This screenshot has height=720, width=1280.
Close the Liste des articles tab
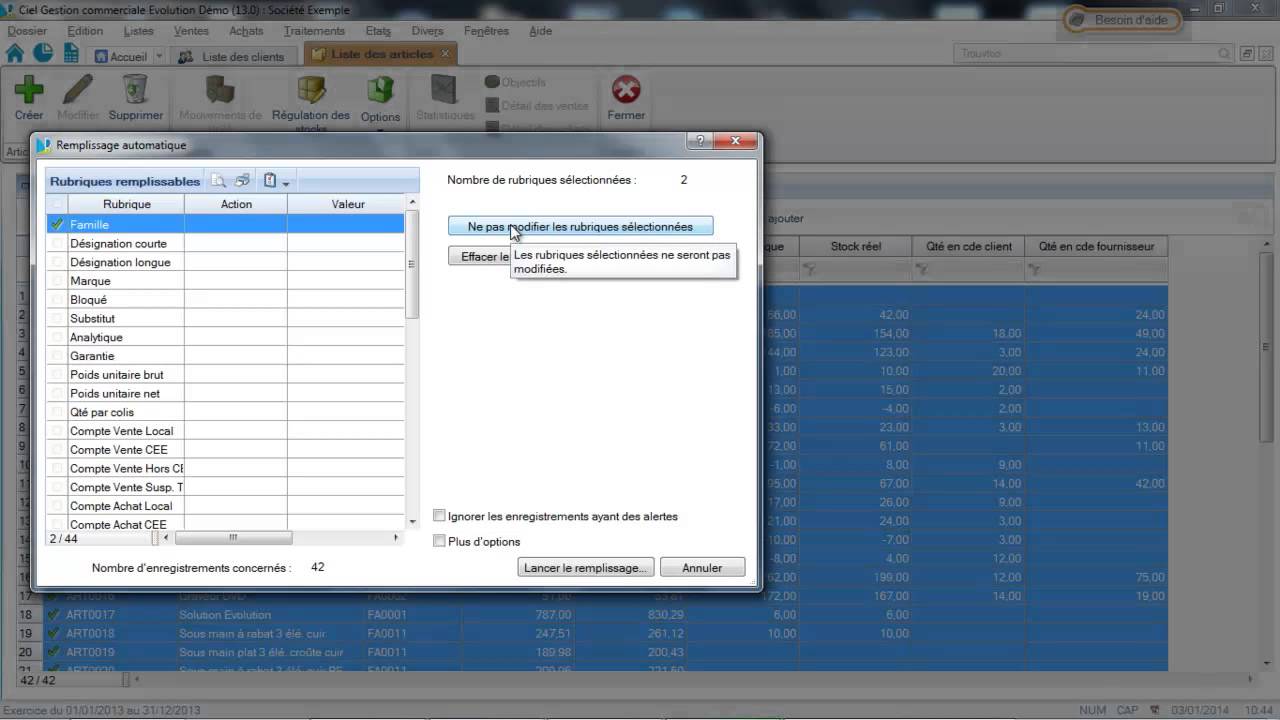pos(445,53)
